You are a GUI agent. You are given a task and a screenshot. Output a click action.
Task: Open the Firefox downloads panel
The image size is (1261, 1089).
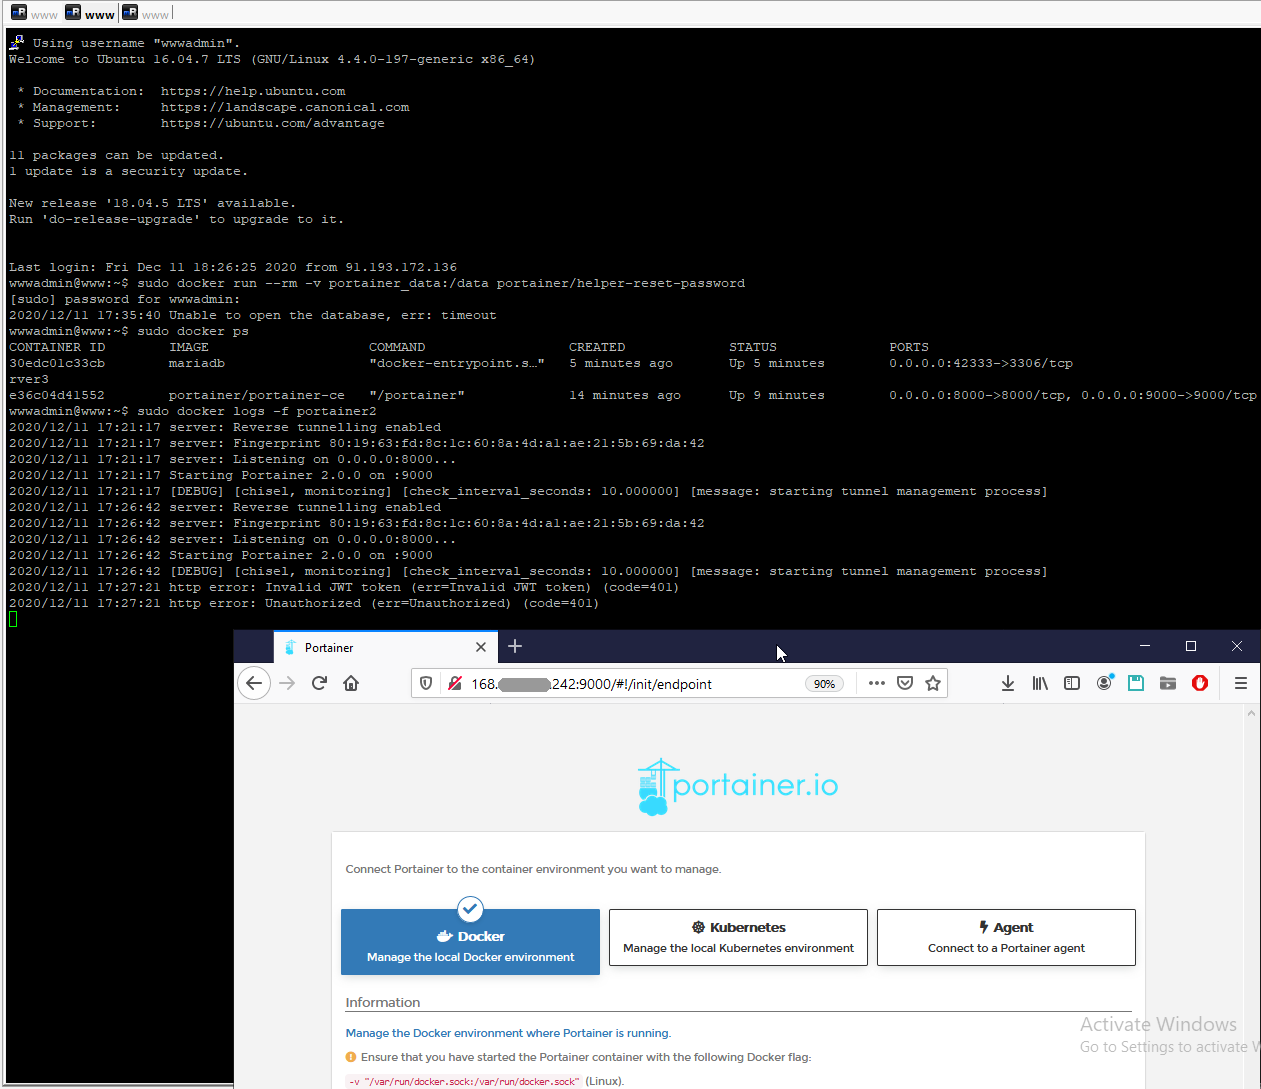[1008, 683]
